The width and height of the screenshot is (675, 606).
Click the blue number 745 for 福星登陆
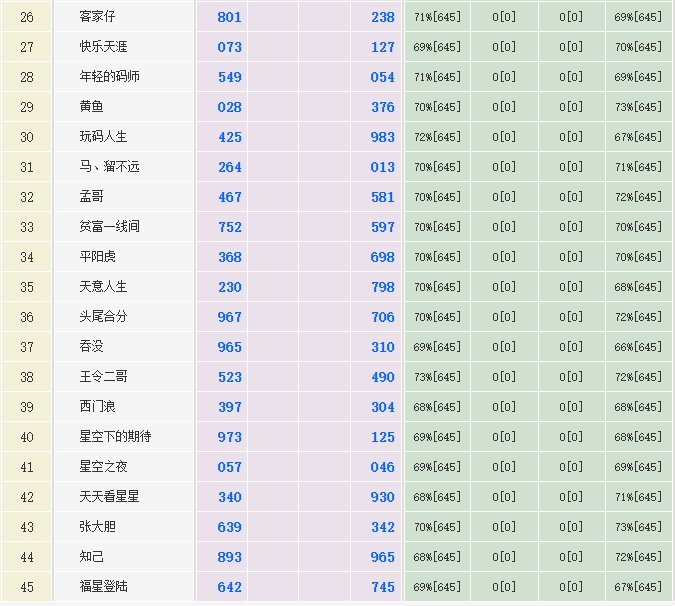(382, 587)
